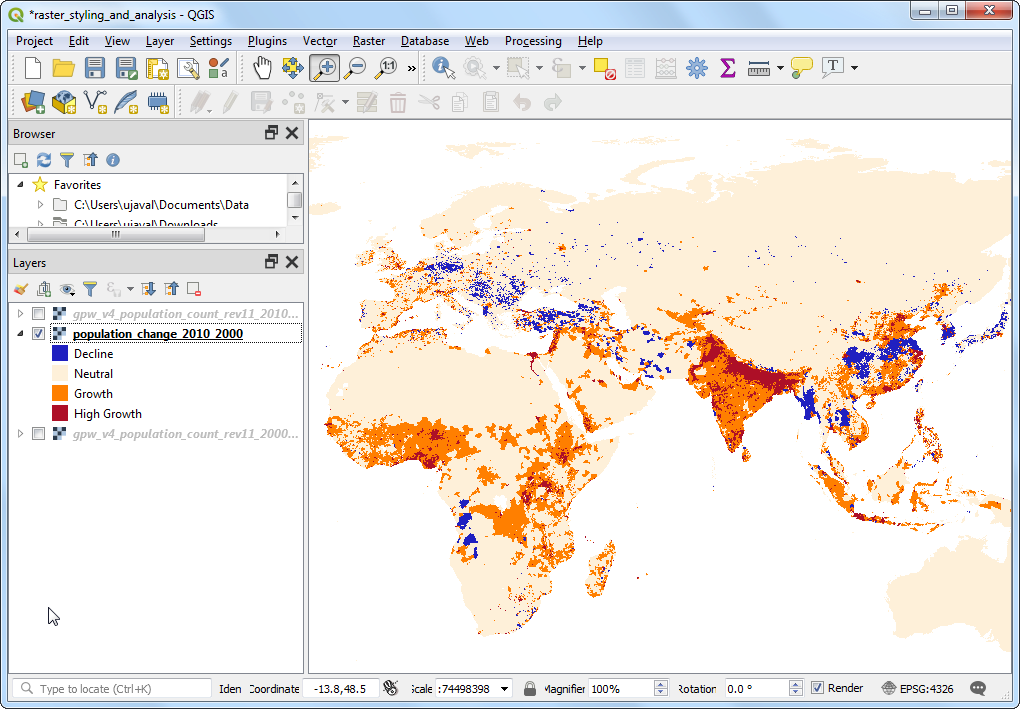Click the High Growth dark red swatch
Viewport: 1020px width, 709px height.
click(x=60, y=414)
